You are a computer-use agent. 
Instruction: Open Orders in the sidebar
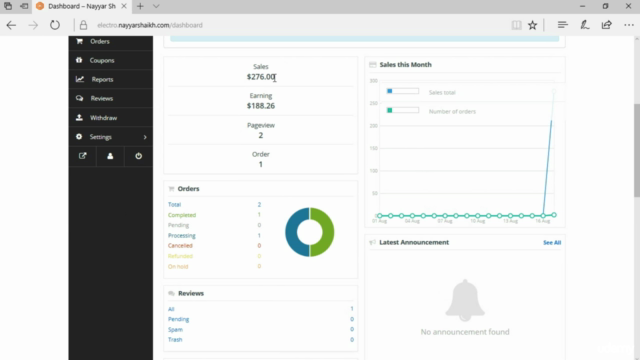tap(111, 41)
